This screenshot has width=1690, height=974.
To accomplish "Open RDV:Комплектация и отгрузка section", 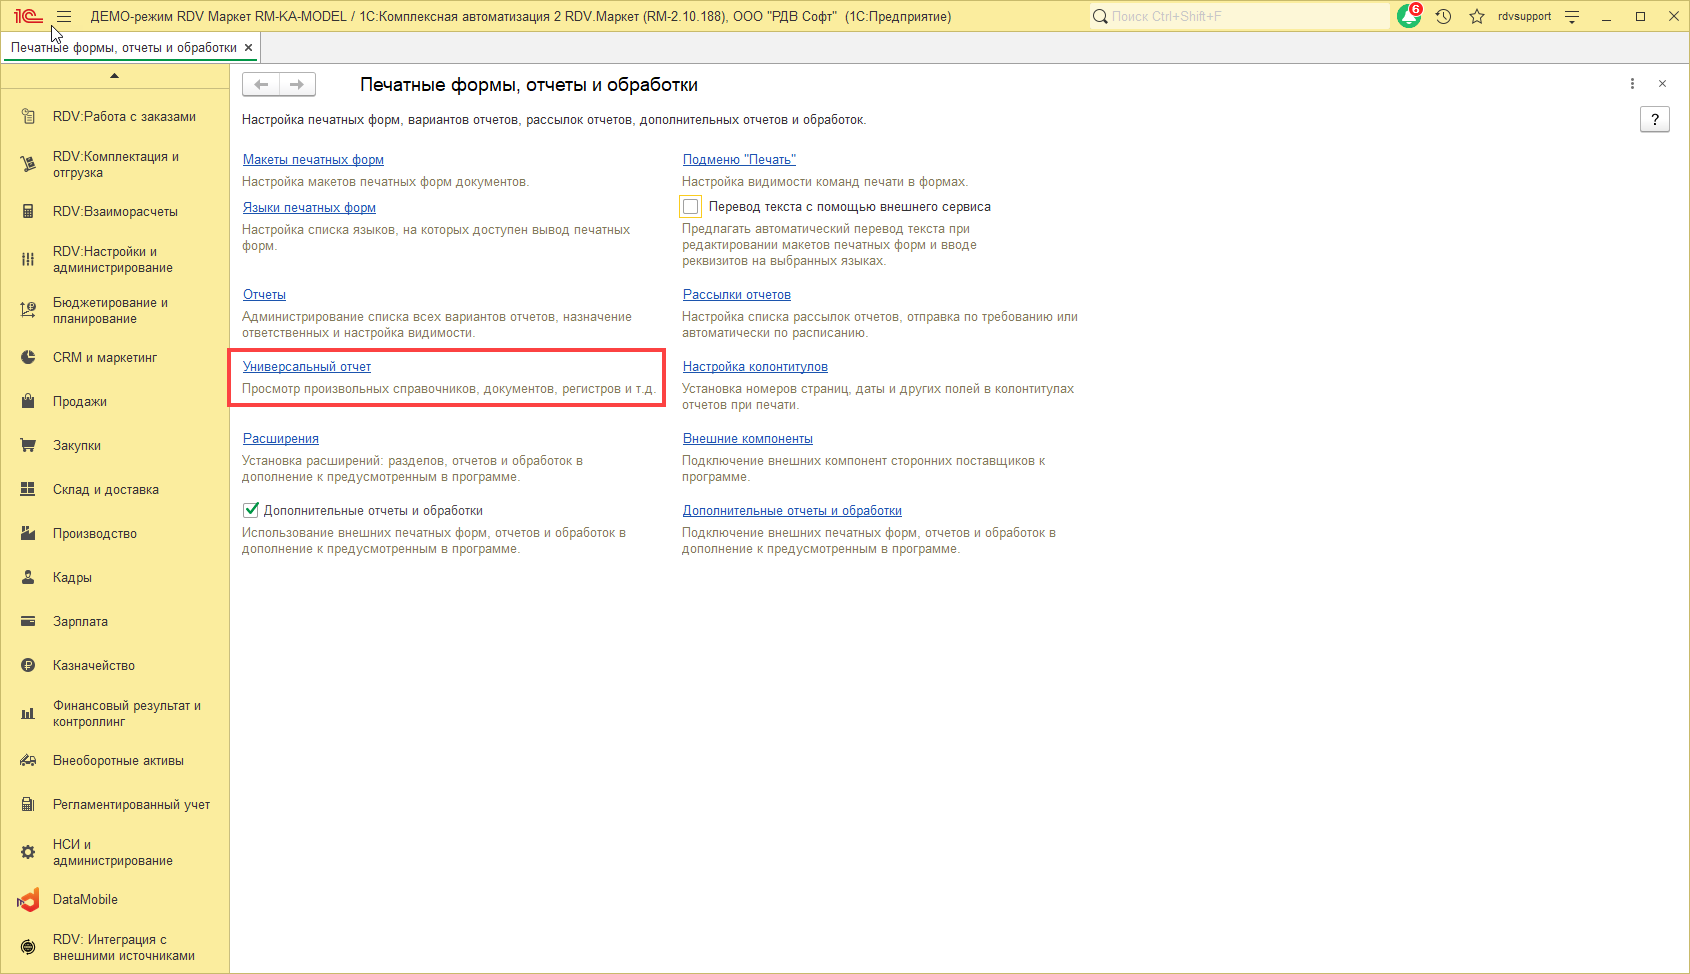I will coord(115,164).
